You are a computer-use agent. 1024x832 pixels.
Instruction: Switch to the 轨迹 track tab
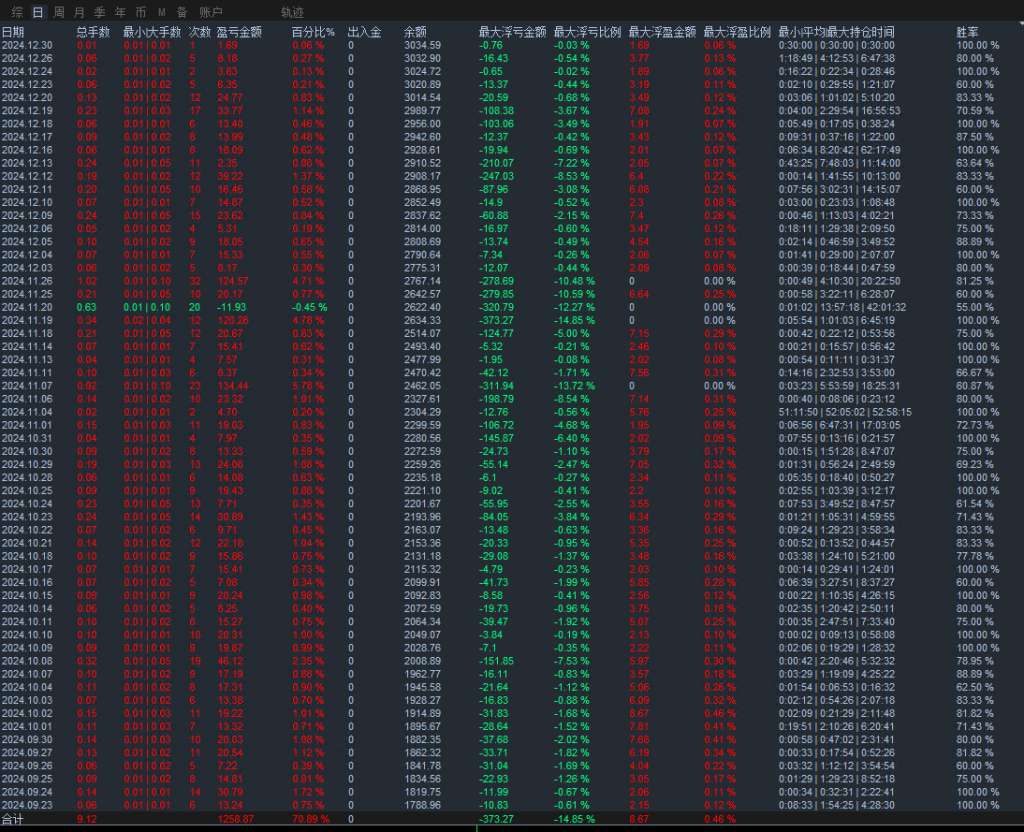(x=292, y=13)
